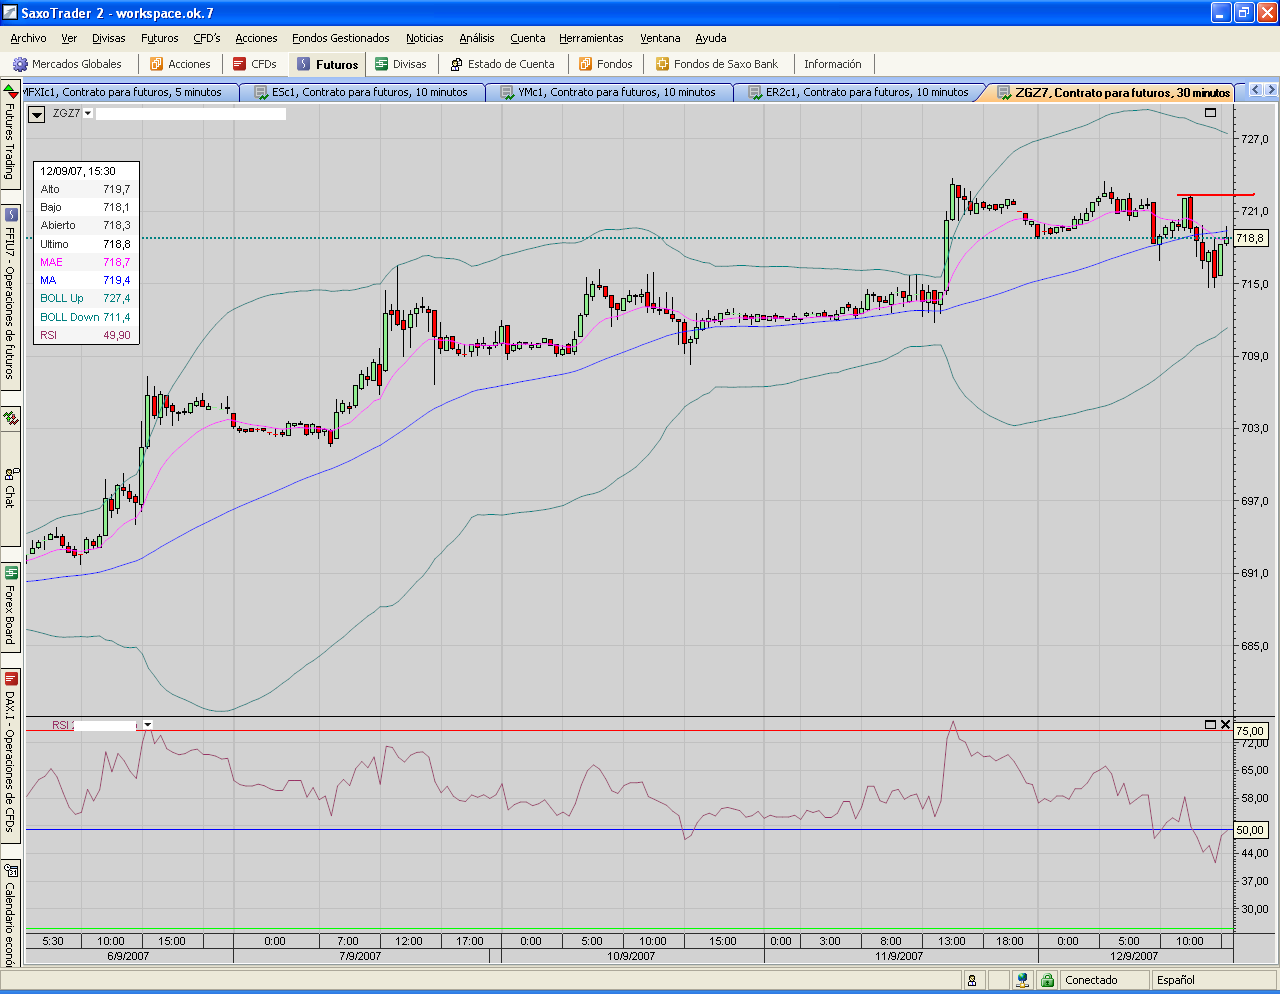Click the green padlock status bar icon
The width and height of the screenshot is (1280, 994).
pos(1047,980)
